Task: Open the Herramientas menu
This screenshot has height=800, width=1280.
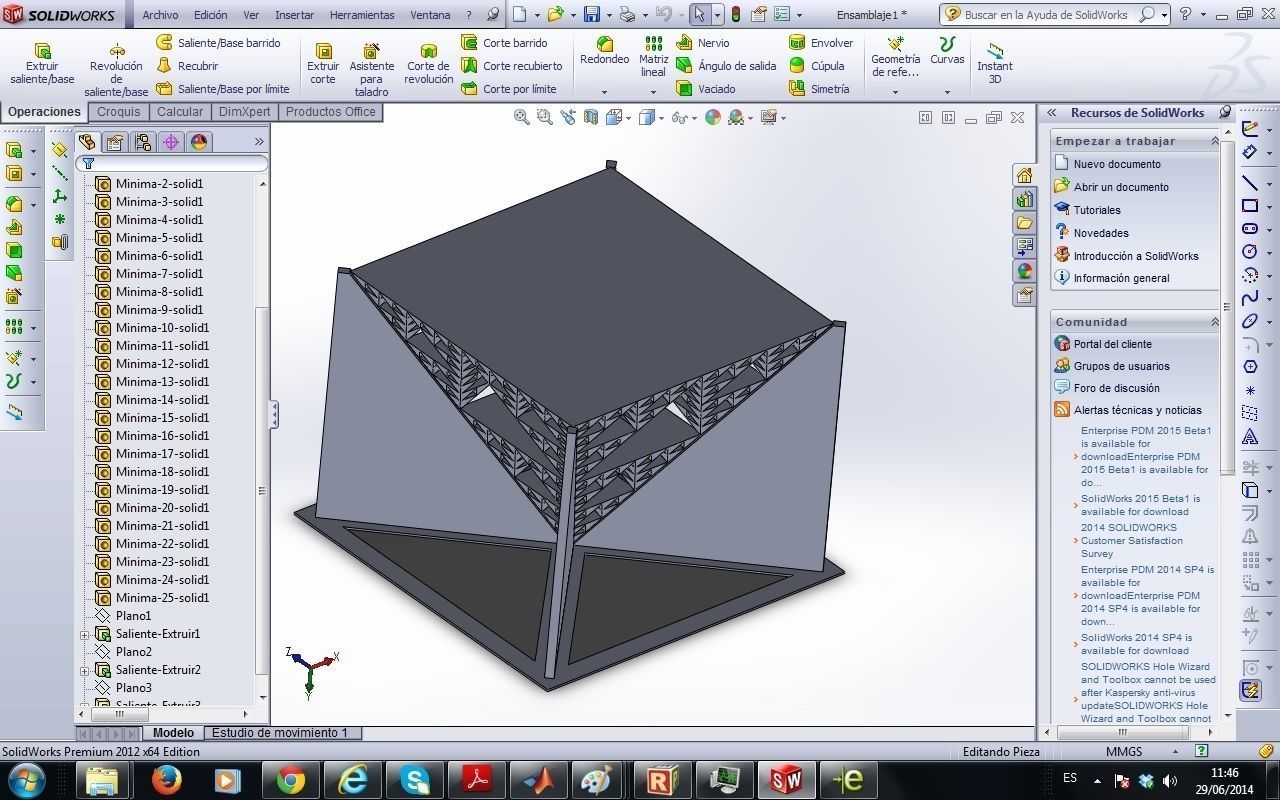Action: coord(362,15)
